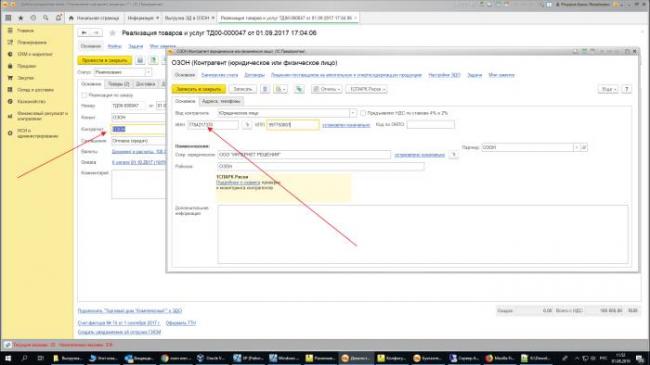Image resolution: width=650 pixels, height=365 pixels.
Task: Navigate forward with the right arrow button
Action: [x=96, y=33]
